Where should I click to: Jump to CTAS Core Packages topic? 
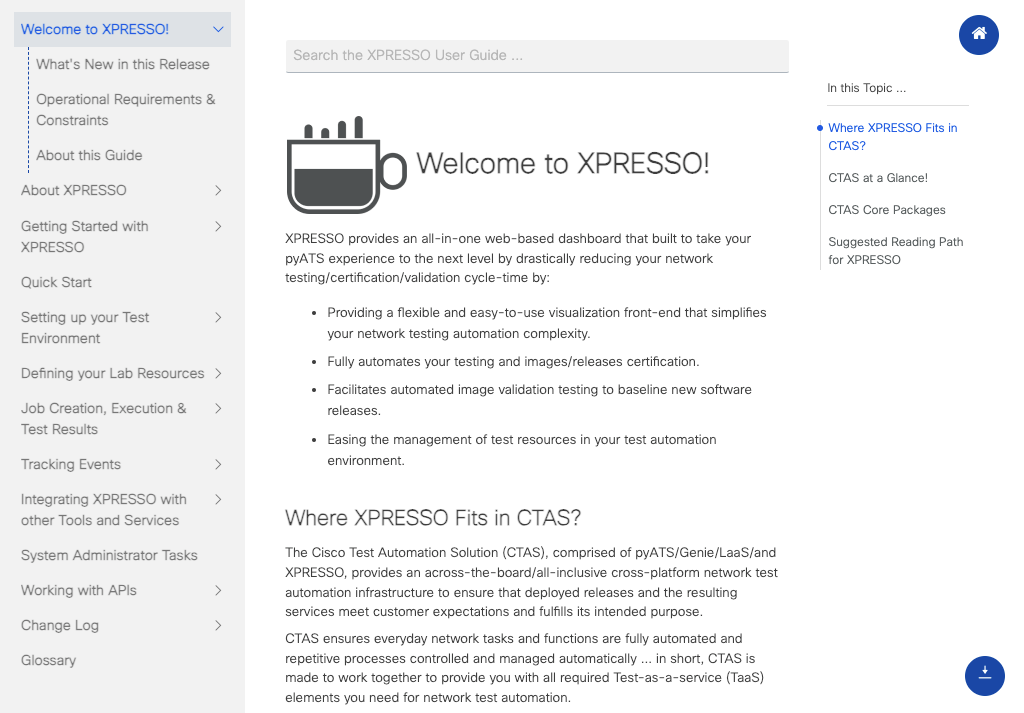click(x=887, y=210)
